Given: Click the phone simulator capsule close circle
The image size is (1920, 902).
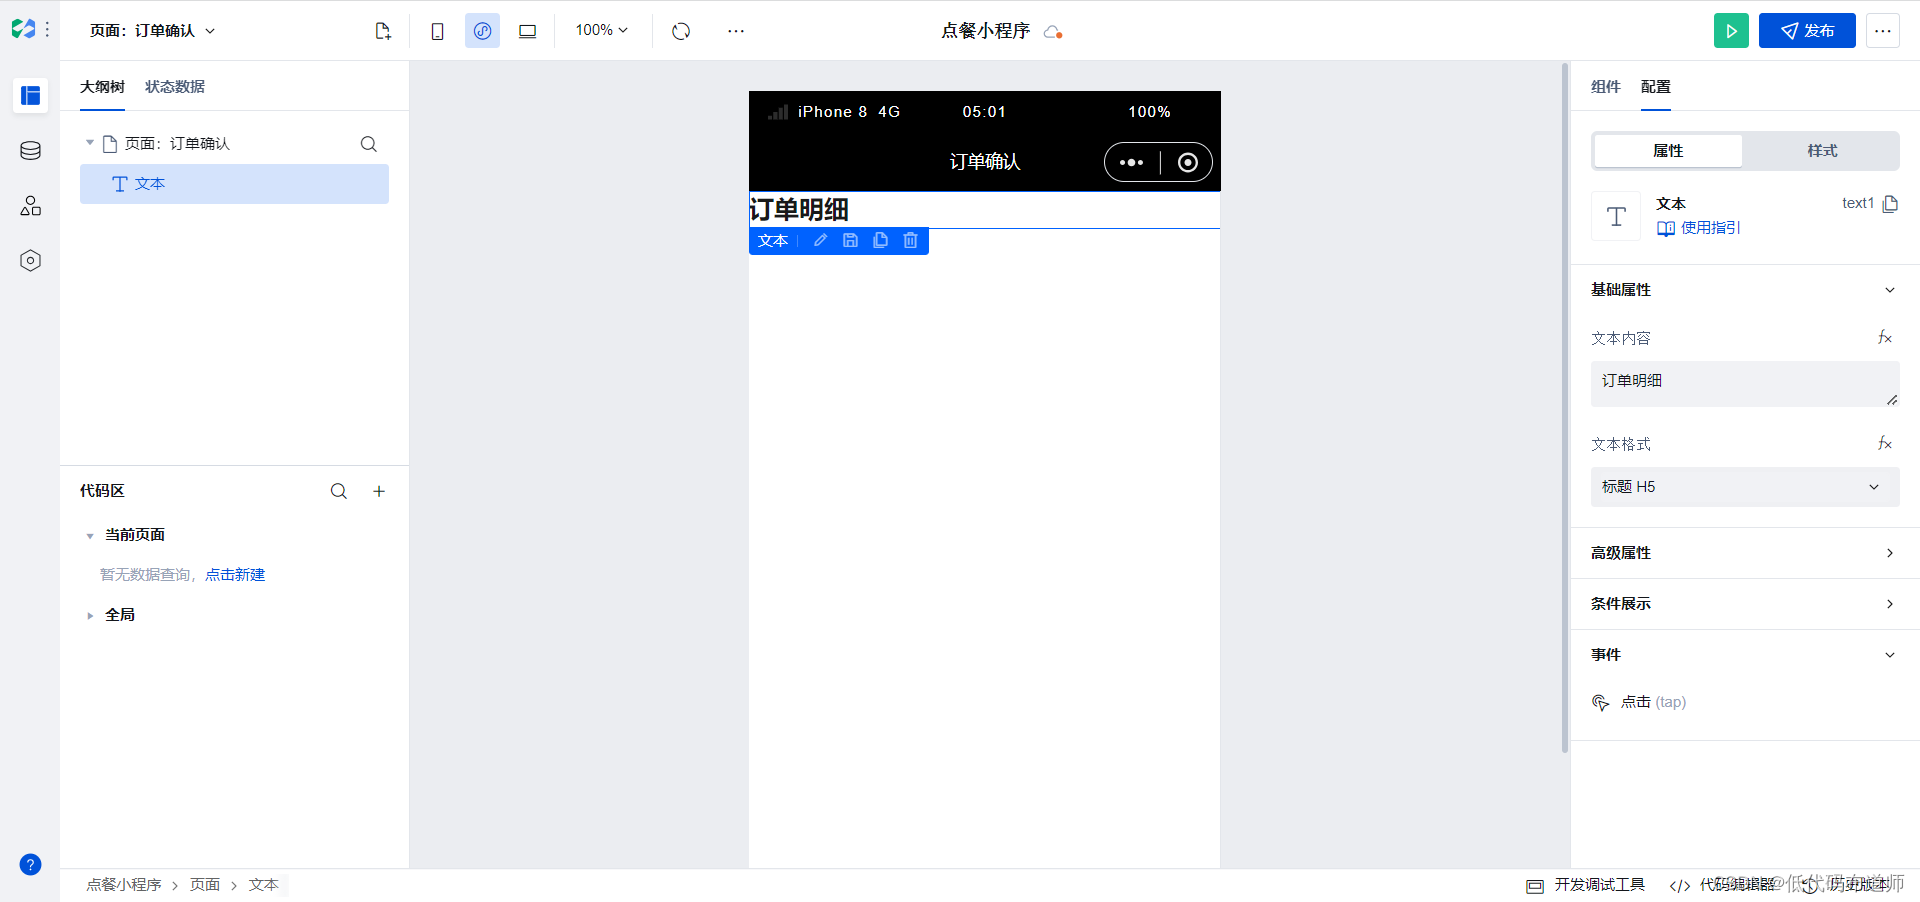Looking at the screenshot, I should (x=1187, y=162).
